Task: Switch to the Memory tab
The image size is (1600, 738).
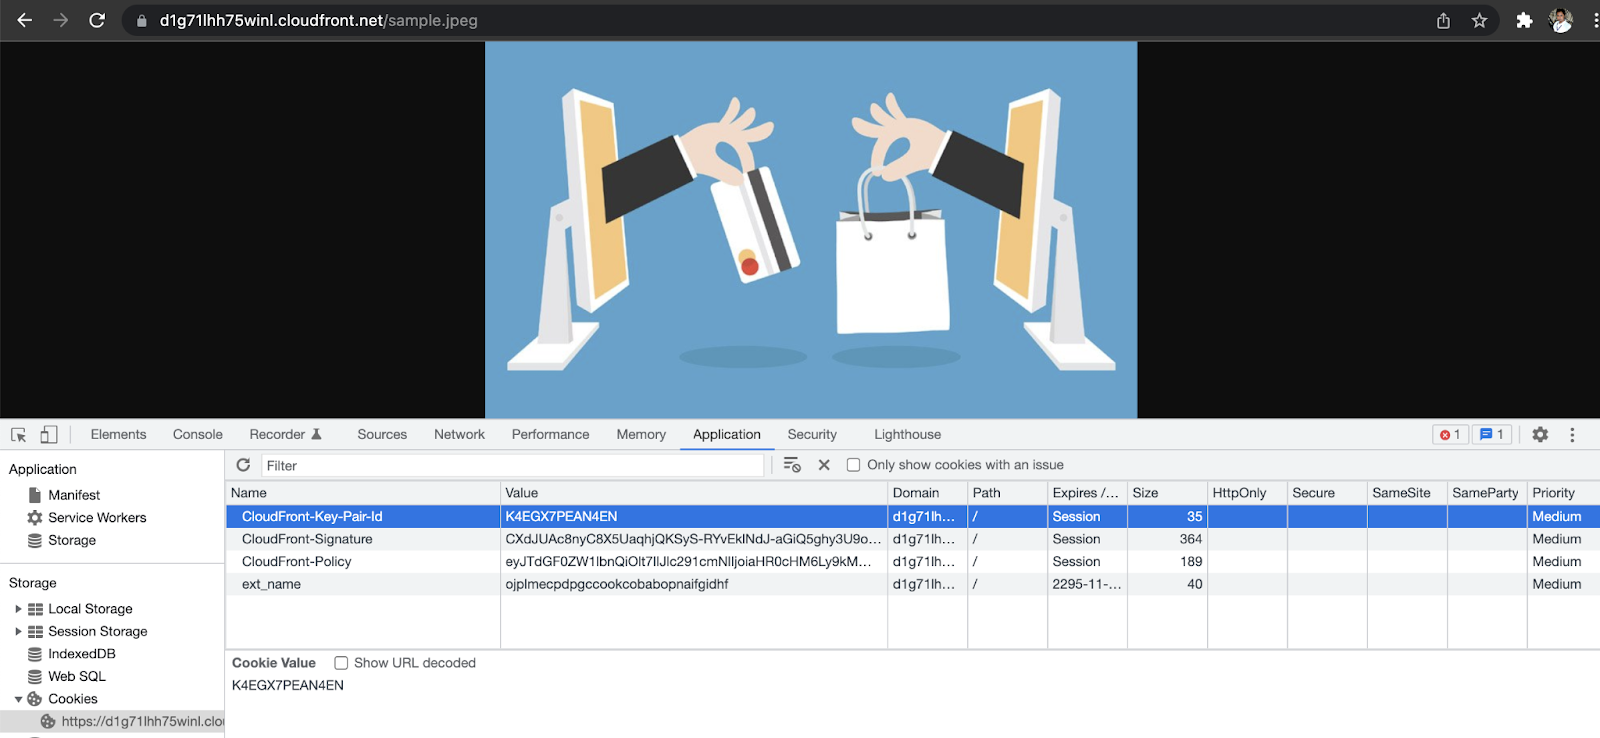Action: [x=641, y=435]
